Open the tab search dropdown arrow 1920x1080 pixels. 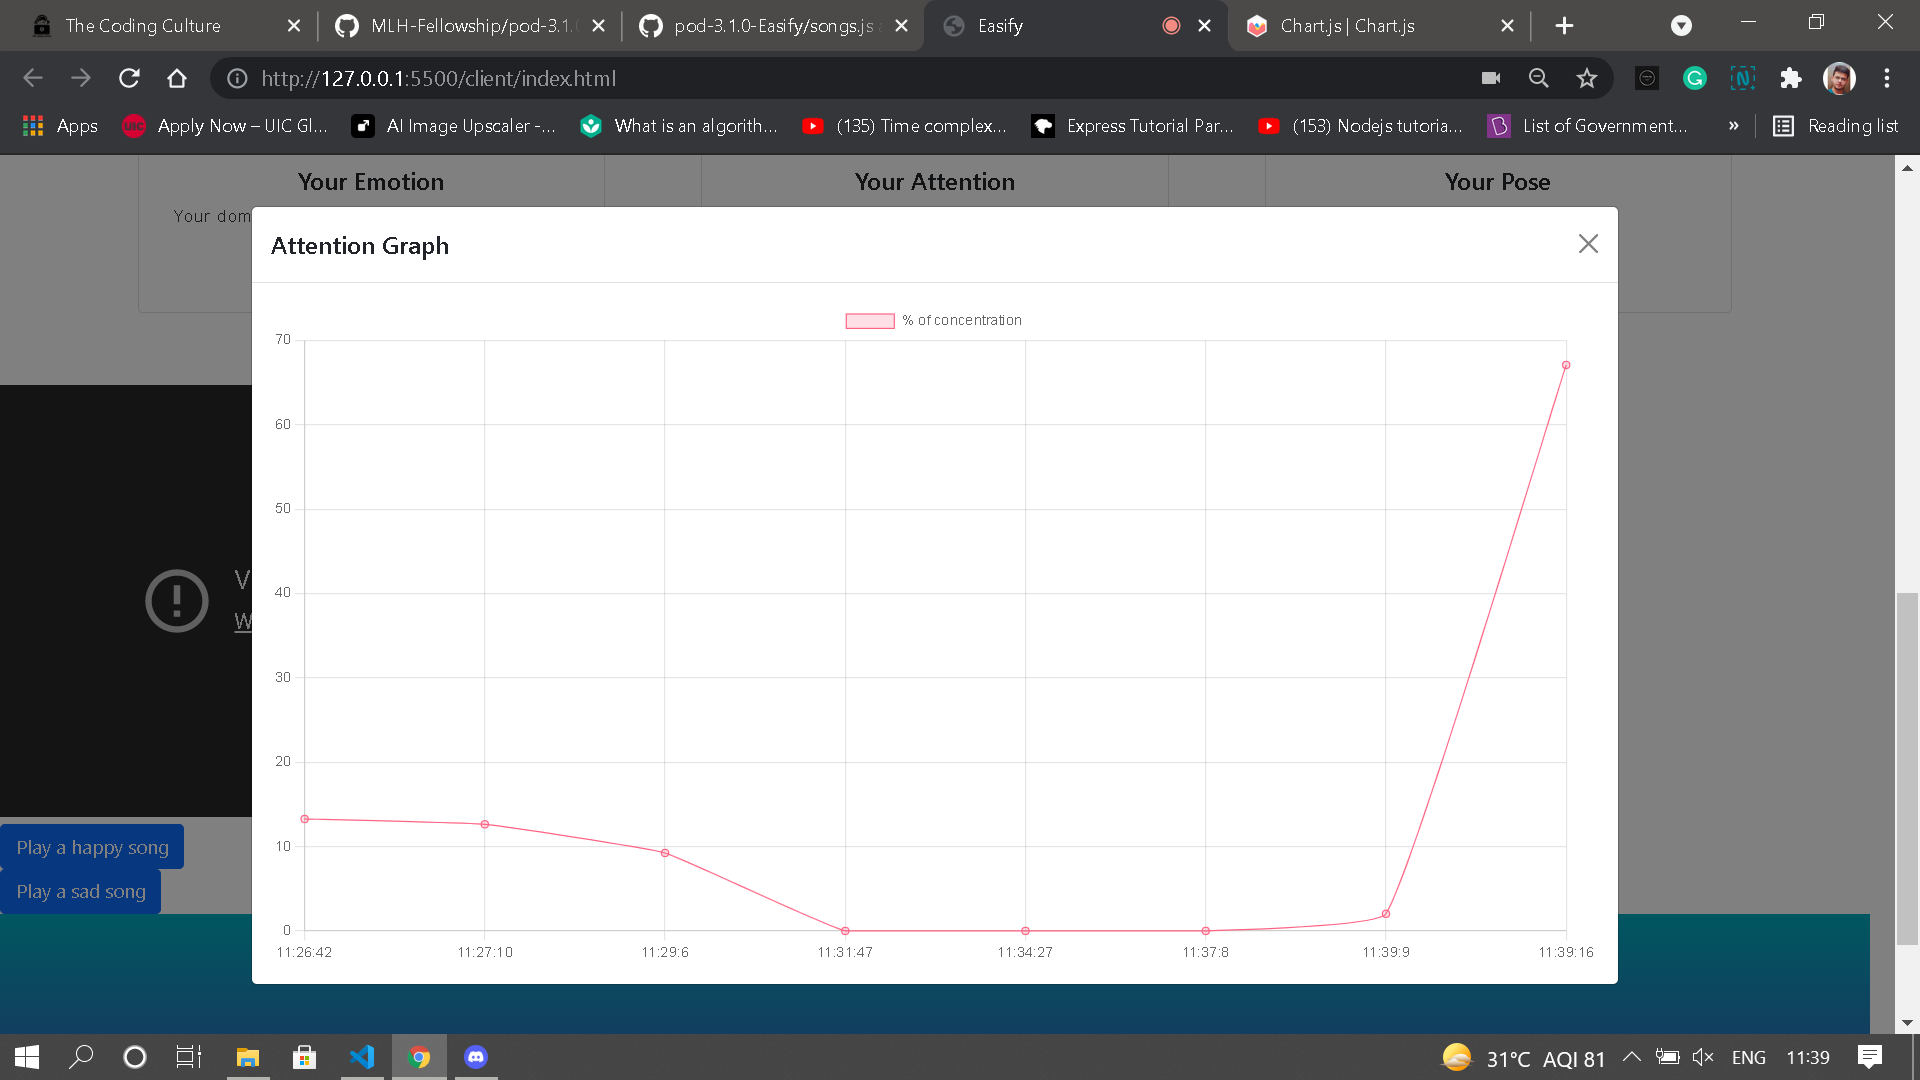[1681, 26]
